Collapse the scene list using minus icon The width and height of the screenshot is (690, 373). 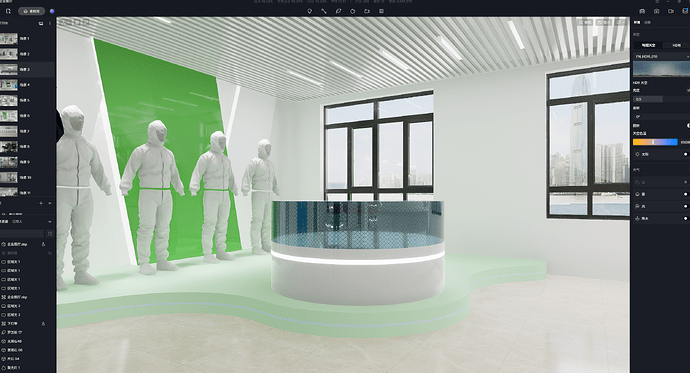click(x=50, y=203)
